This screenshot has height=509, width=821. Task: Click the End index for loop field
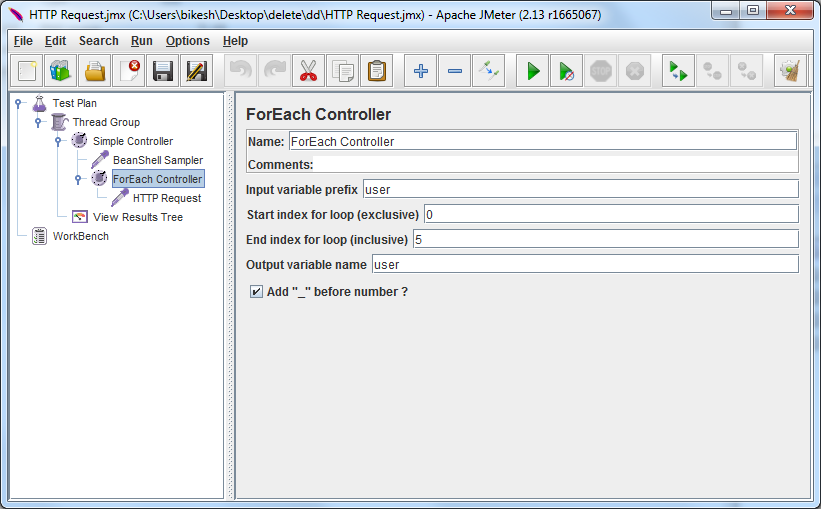pos(606,239)
